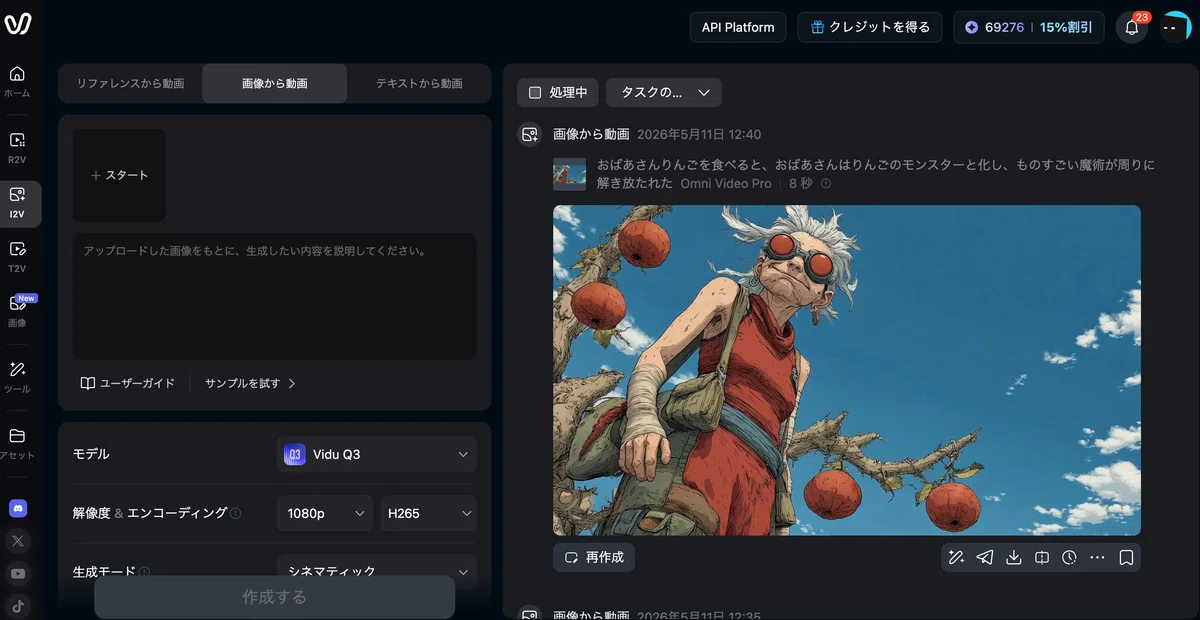This screenshot has width=1200, height=620.
Task: Click the prompt description text field
Action: 275,297
